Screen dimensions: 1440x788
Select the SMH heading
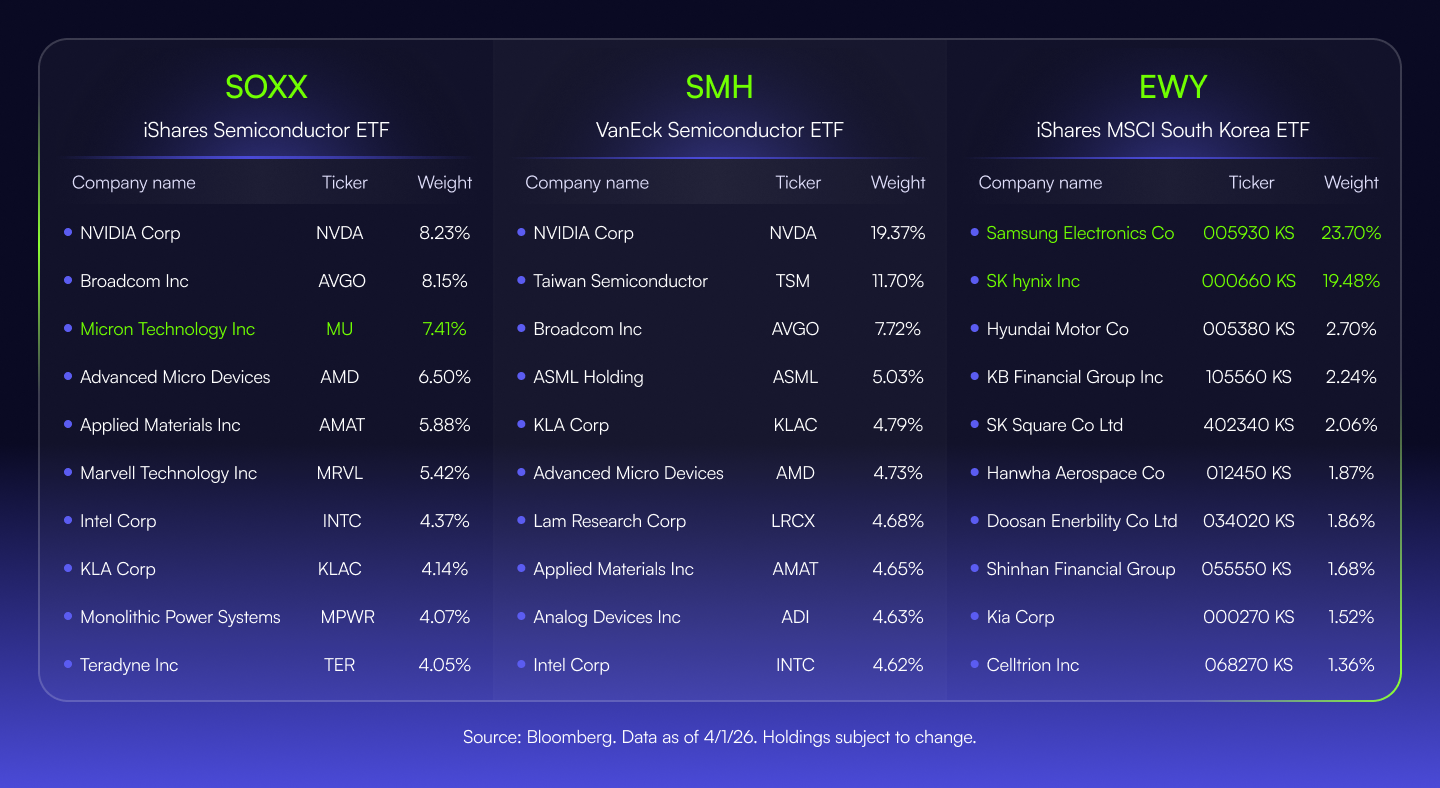coord(719,88)
